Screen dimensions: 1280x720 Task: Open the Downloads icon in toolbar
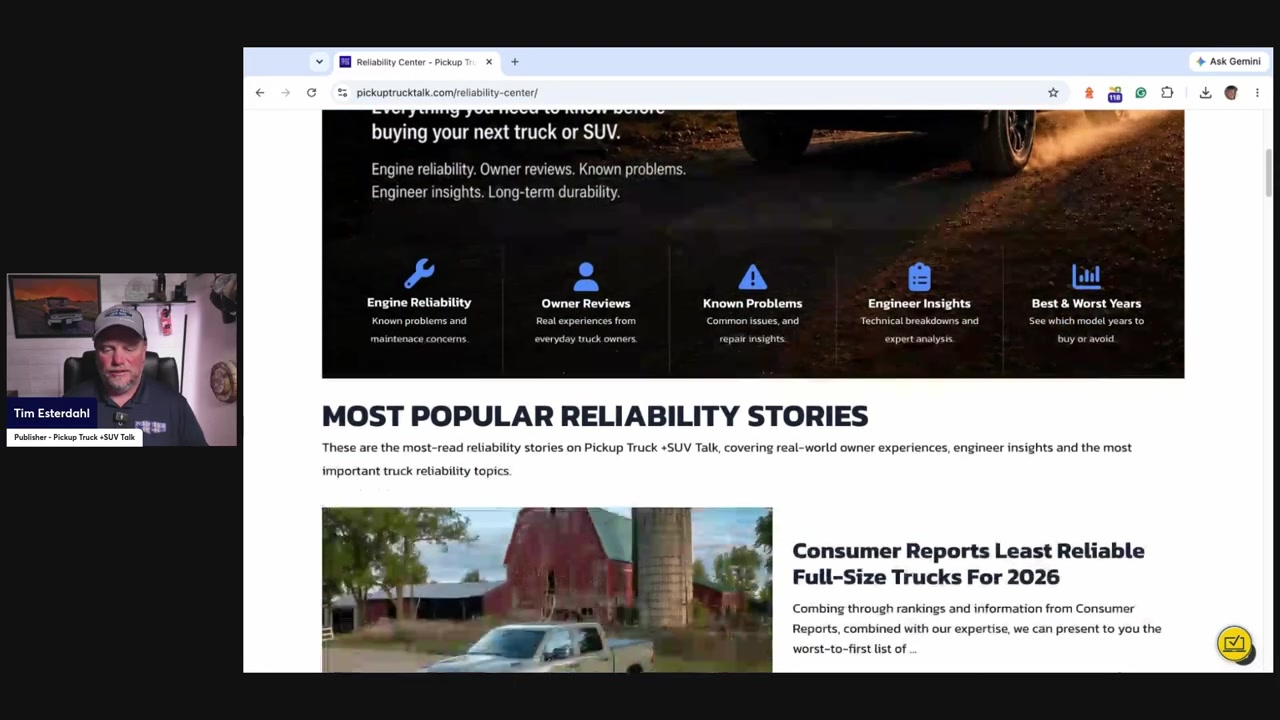click(1205, 92)
